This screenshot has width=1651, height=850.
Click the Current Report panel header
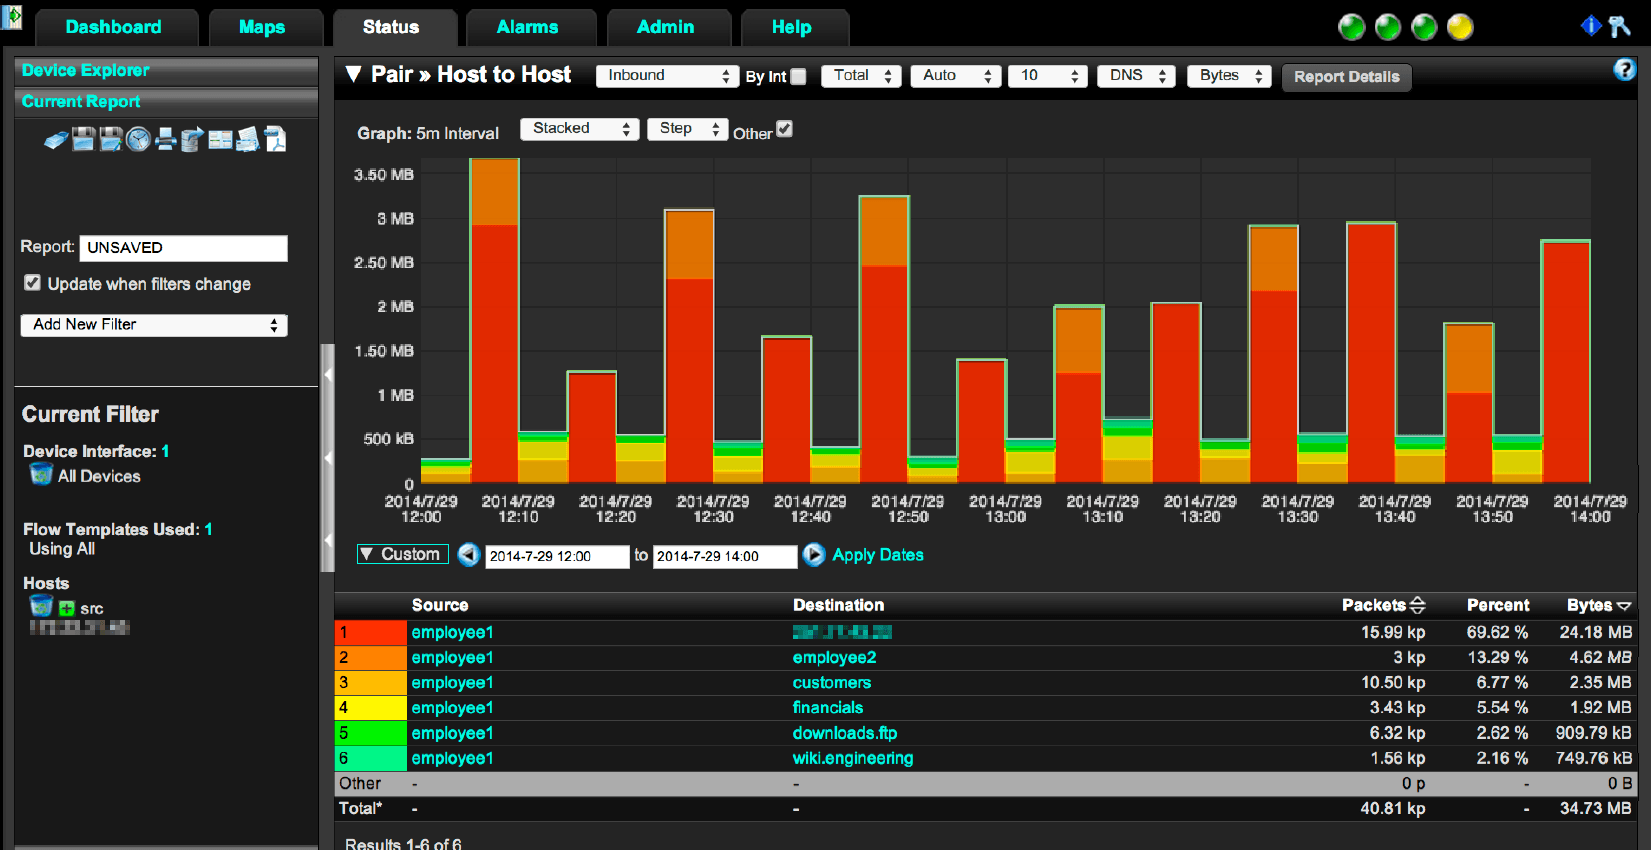[x=166, y=102]
